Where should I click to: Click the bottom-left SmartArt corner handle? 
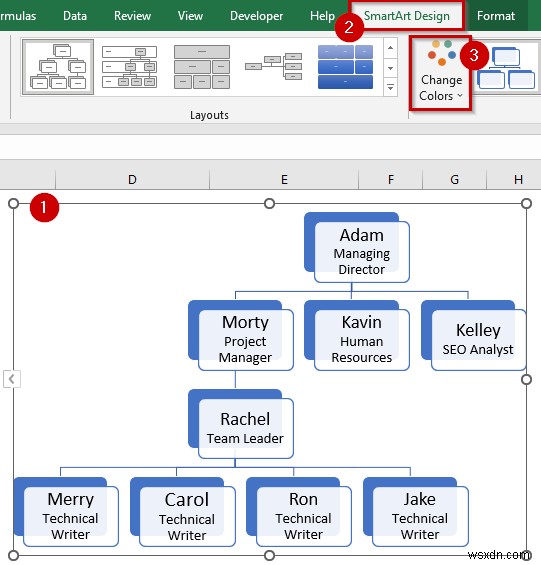pyautogui.click(x=13, y=555)
